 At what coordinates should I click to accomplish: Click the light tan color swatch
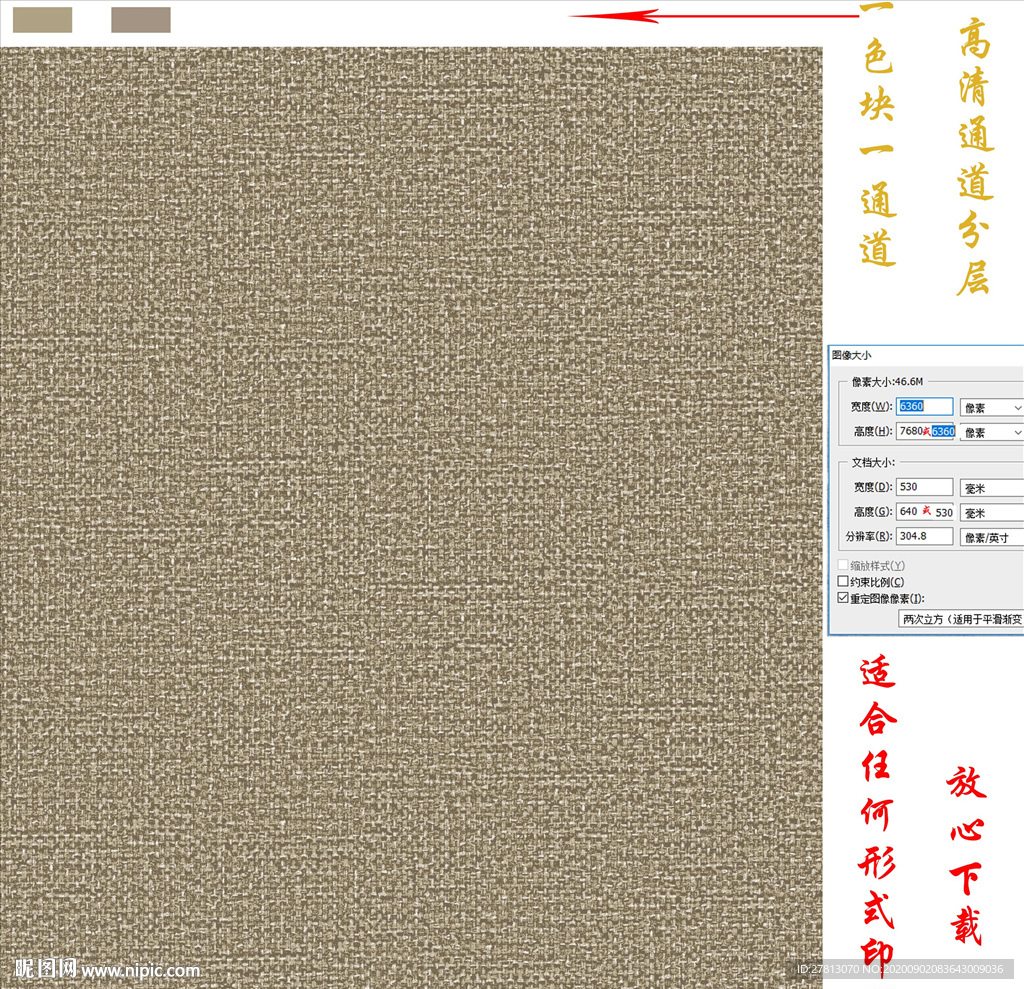pyautogui.click(x=42, y=20)
